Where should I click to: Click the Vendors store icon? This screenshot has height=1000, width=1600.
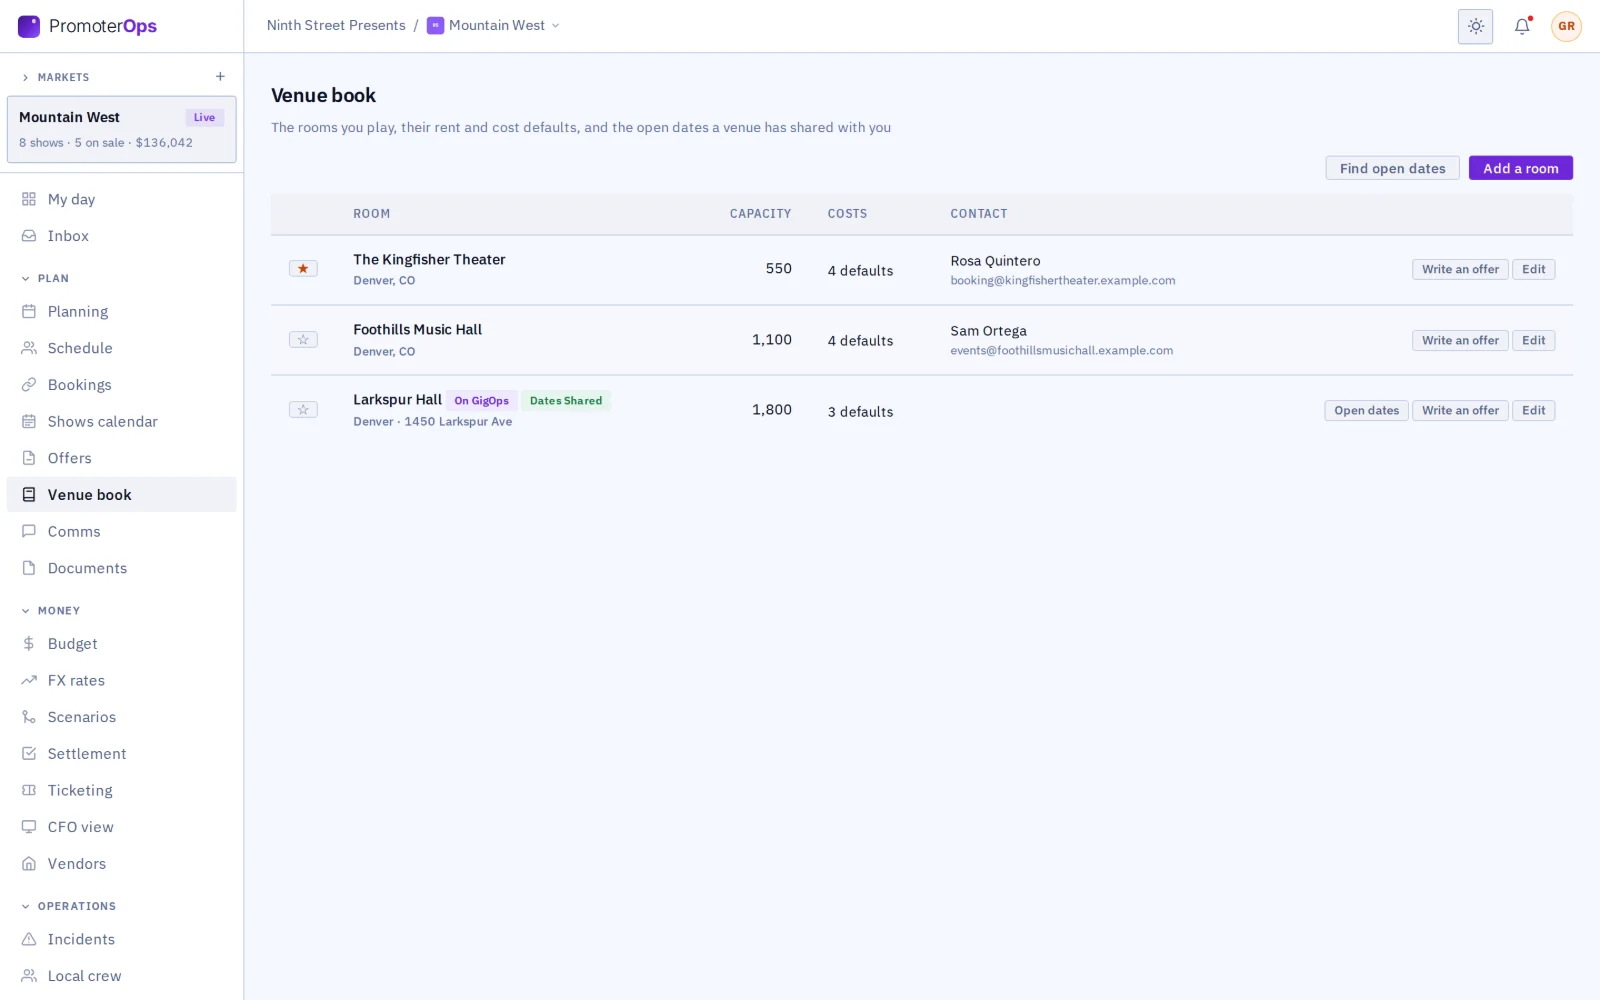coord(29,864)
